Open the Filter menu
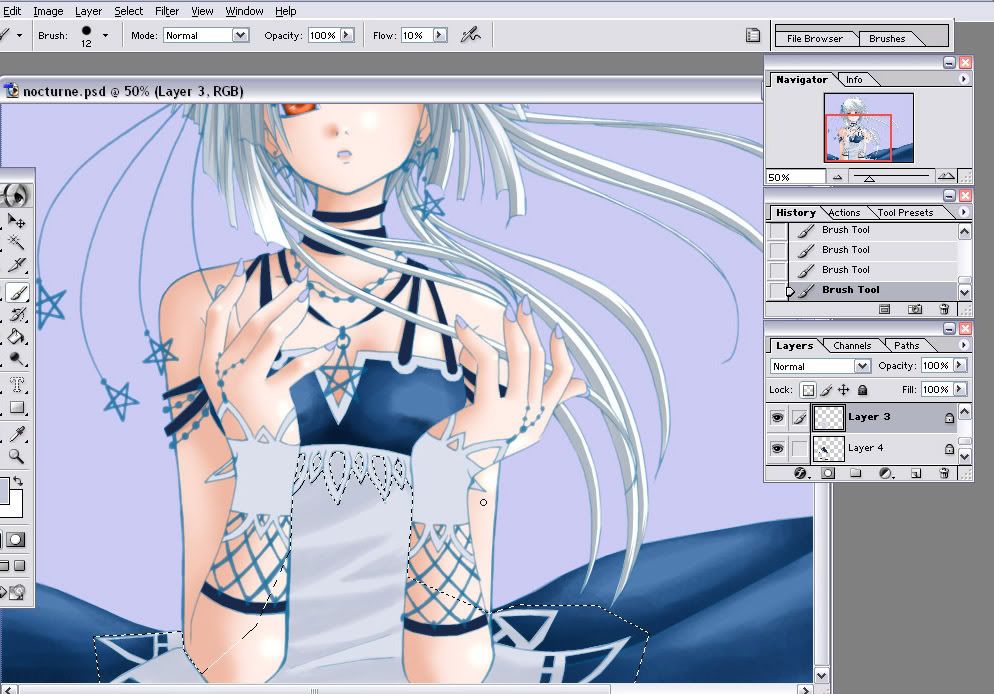This screenshot has height=694, width=994. click(x=167, y=11)
